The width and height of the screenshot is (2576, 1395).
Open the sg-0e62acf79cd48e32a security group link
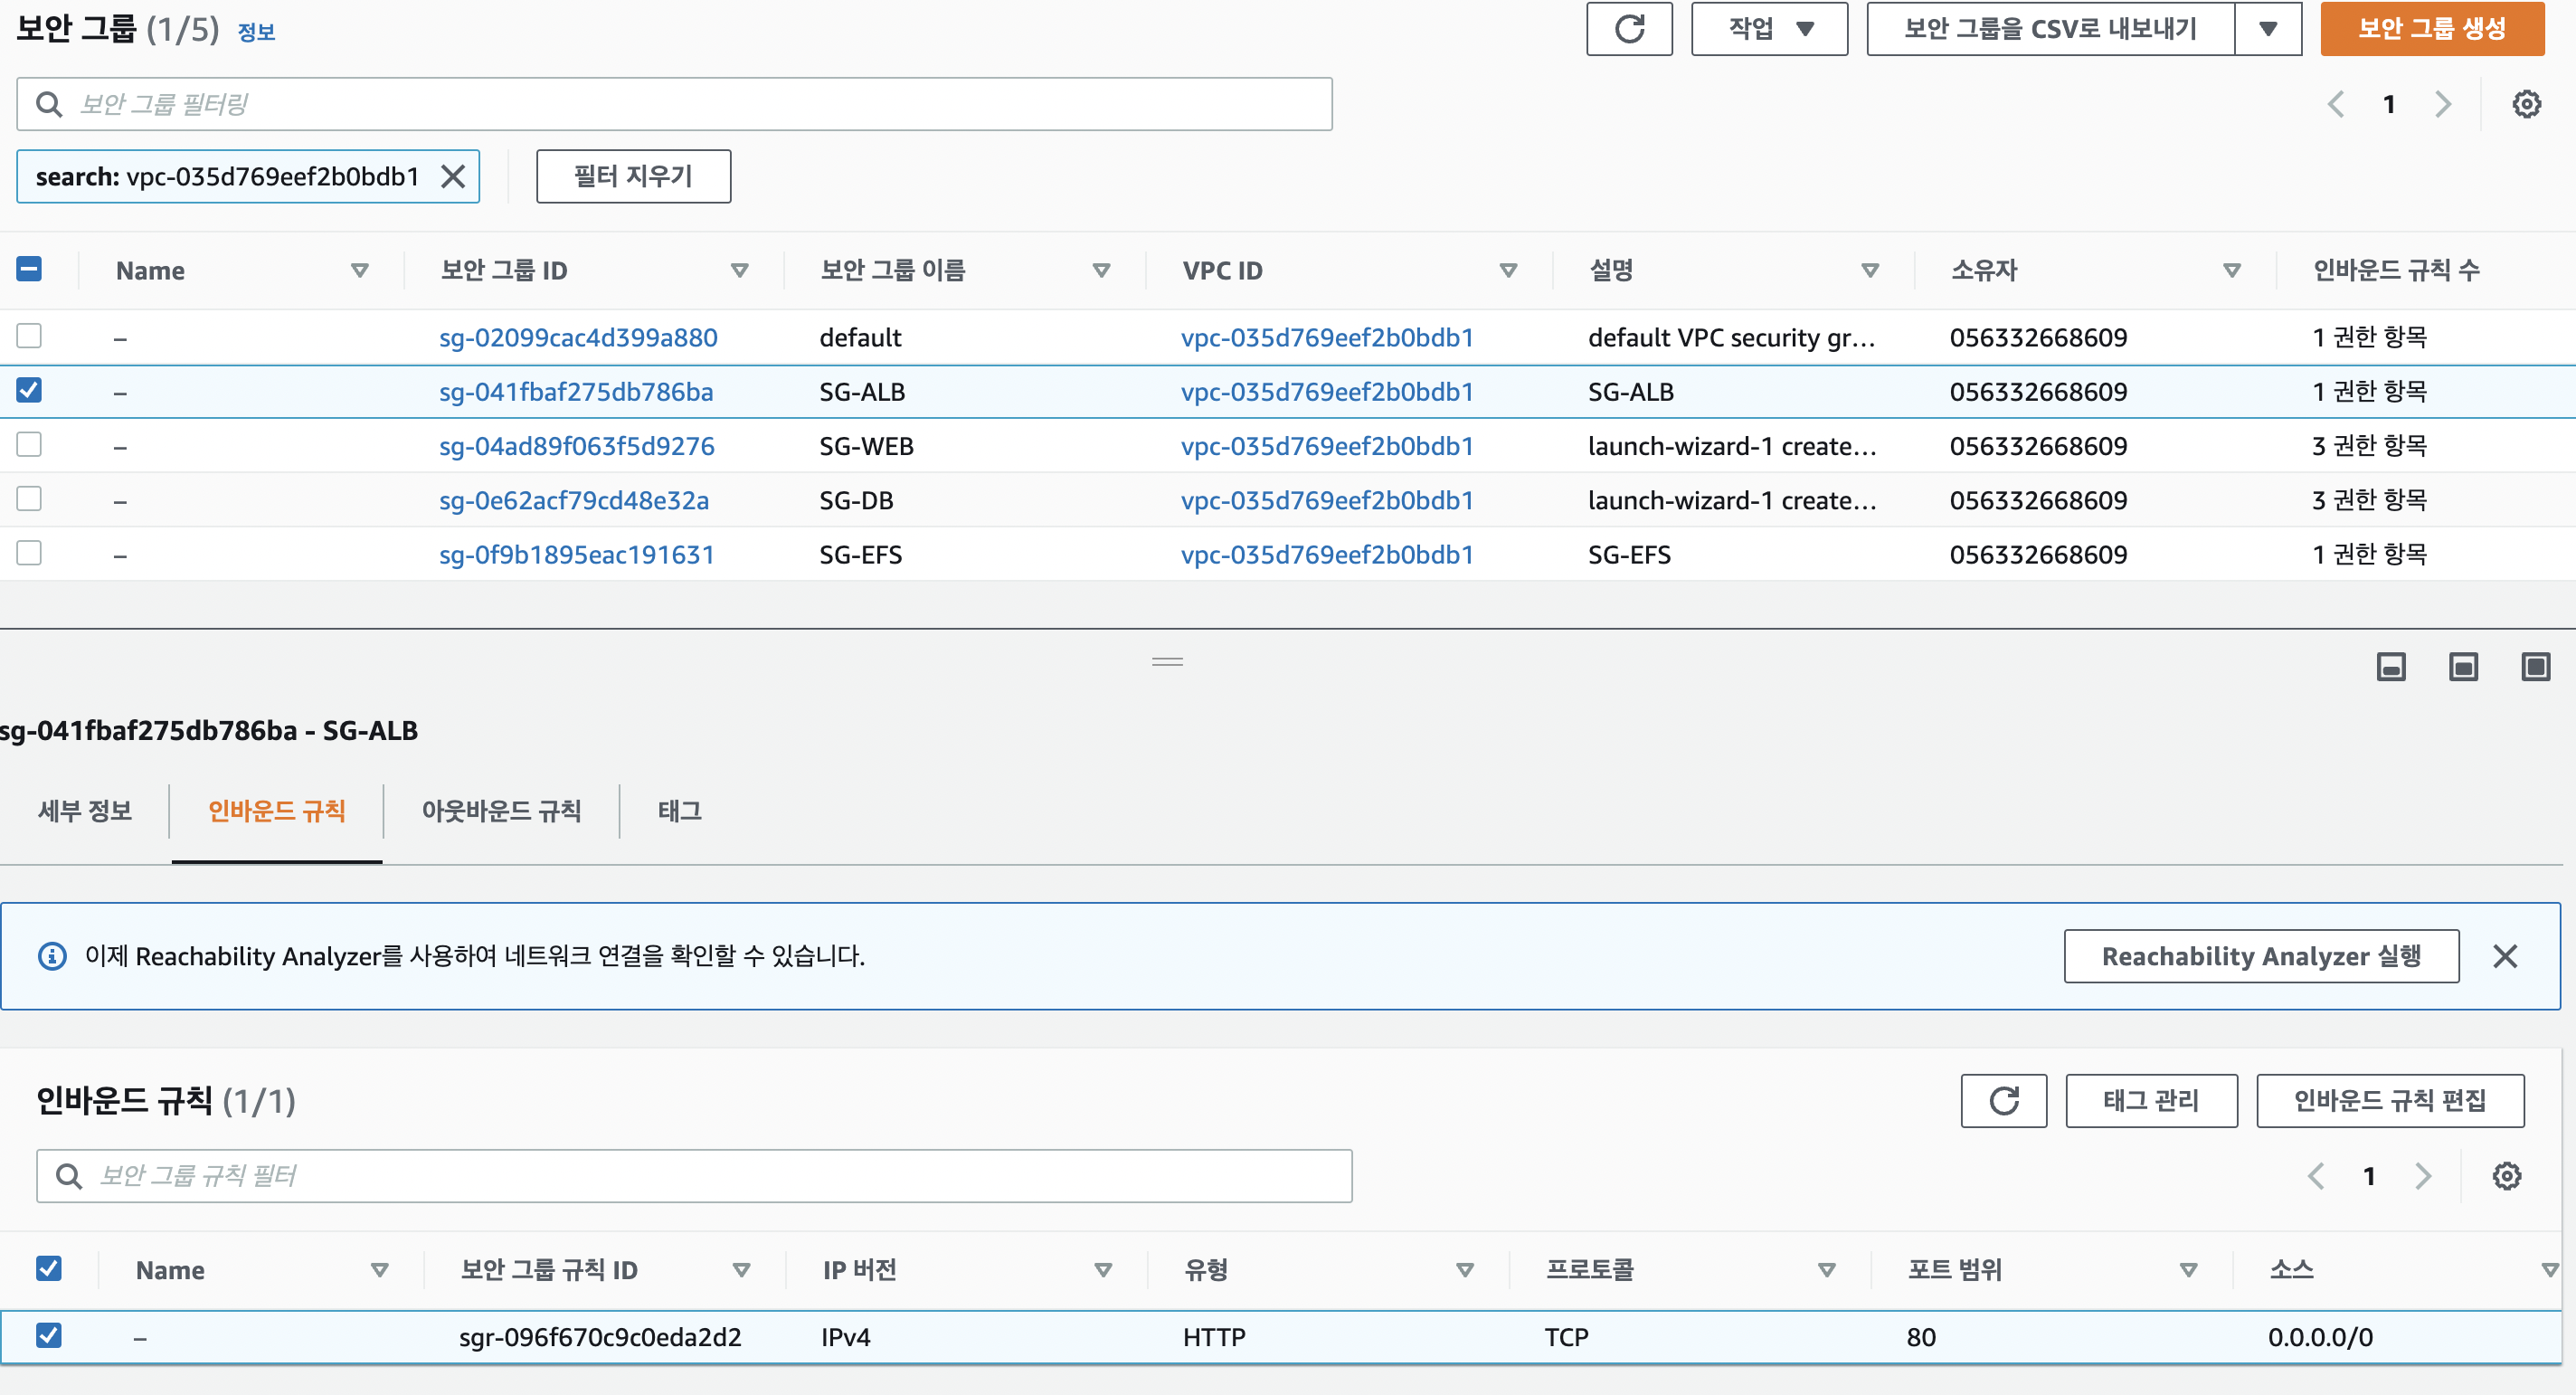pos(574,500)
